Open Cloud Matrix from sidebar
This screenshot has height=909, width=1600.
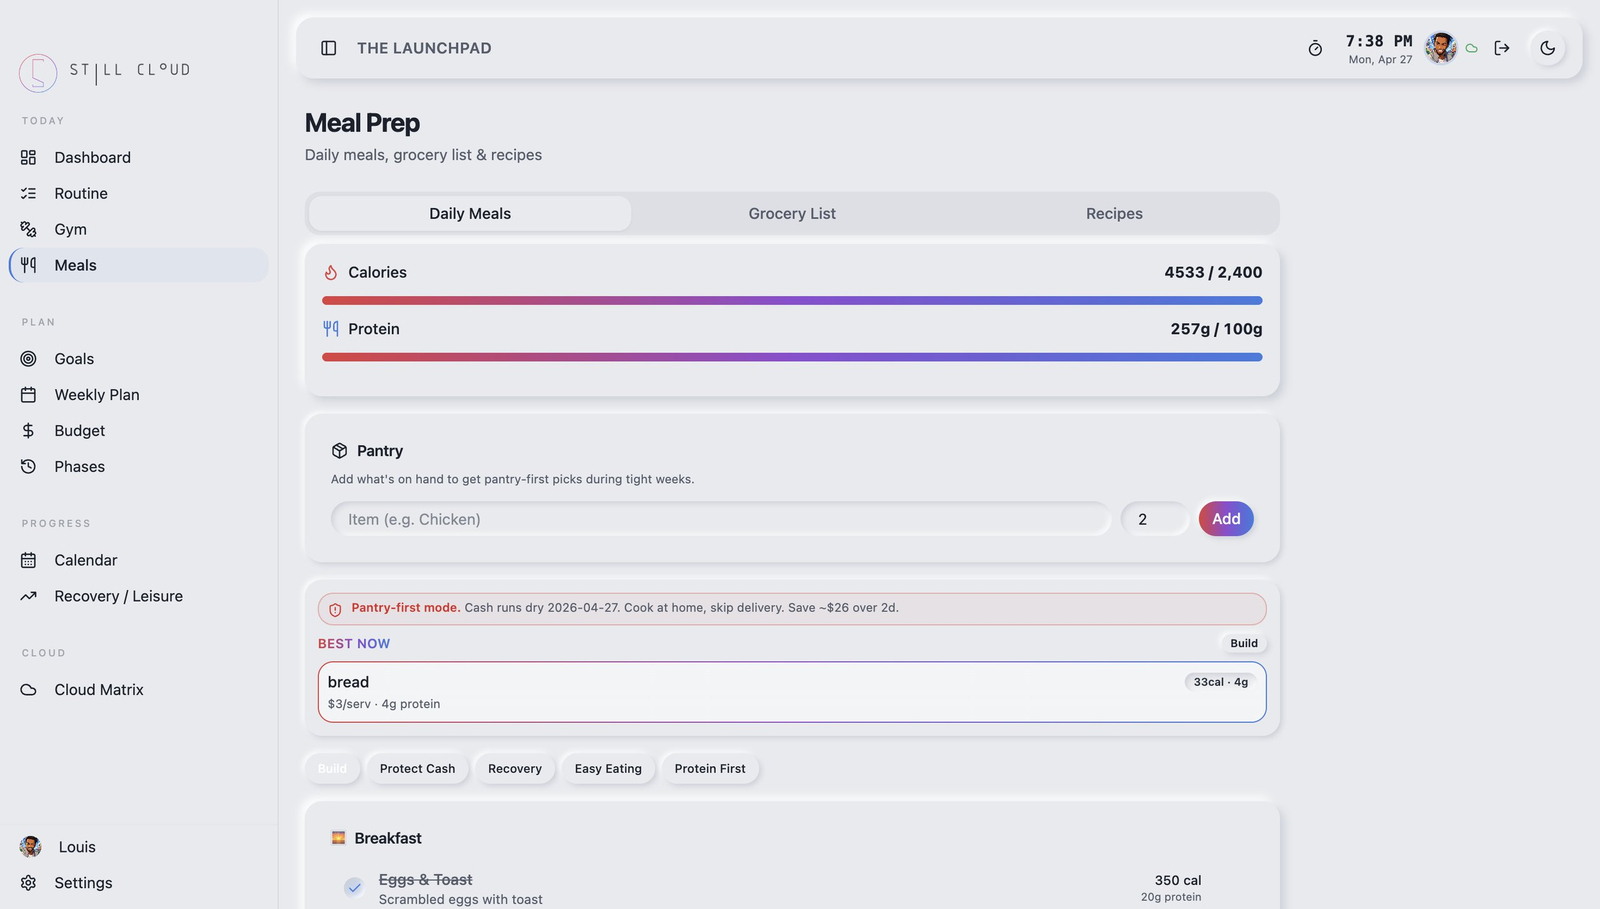[x=98, y=690]
